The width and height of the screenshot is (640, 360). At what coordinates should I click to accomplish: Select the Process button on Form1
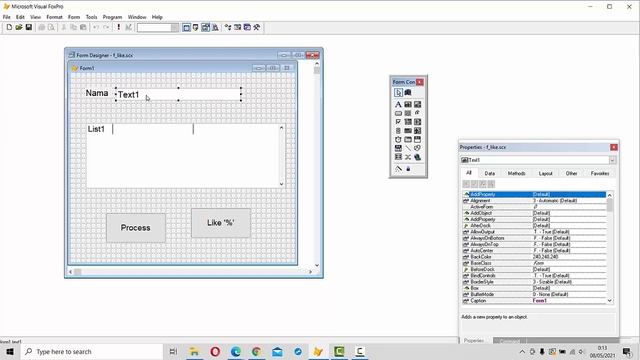(x=136, y=228)
